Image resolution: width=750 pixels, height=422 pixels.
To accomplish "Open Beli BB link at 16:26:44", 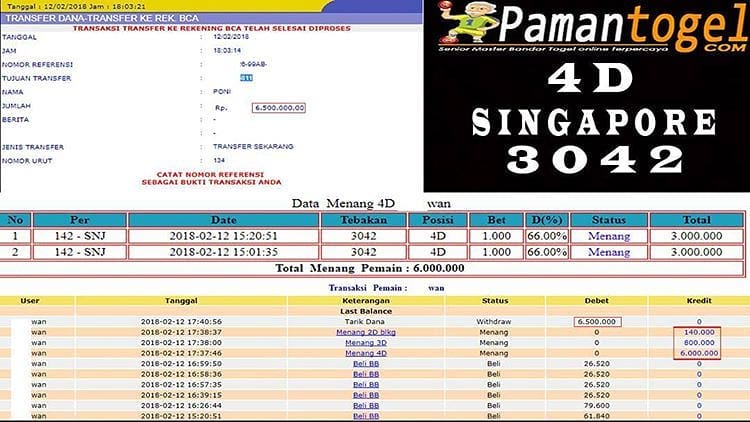I will [365, 406].
